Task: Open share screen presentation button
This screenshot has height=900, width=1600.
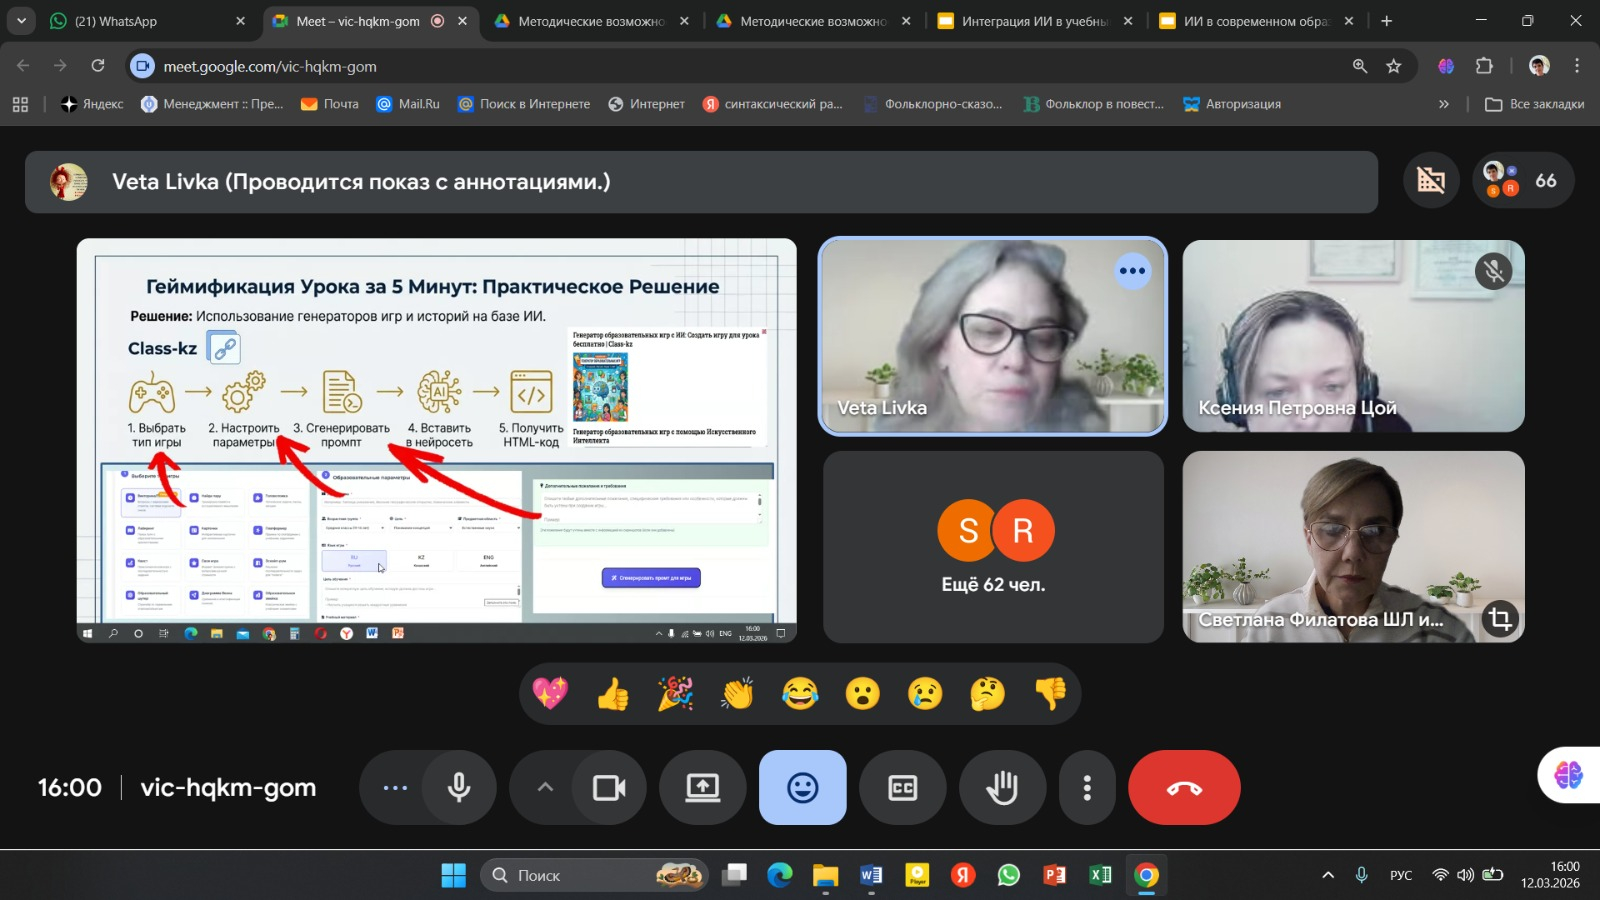Action: (702, 788)
